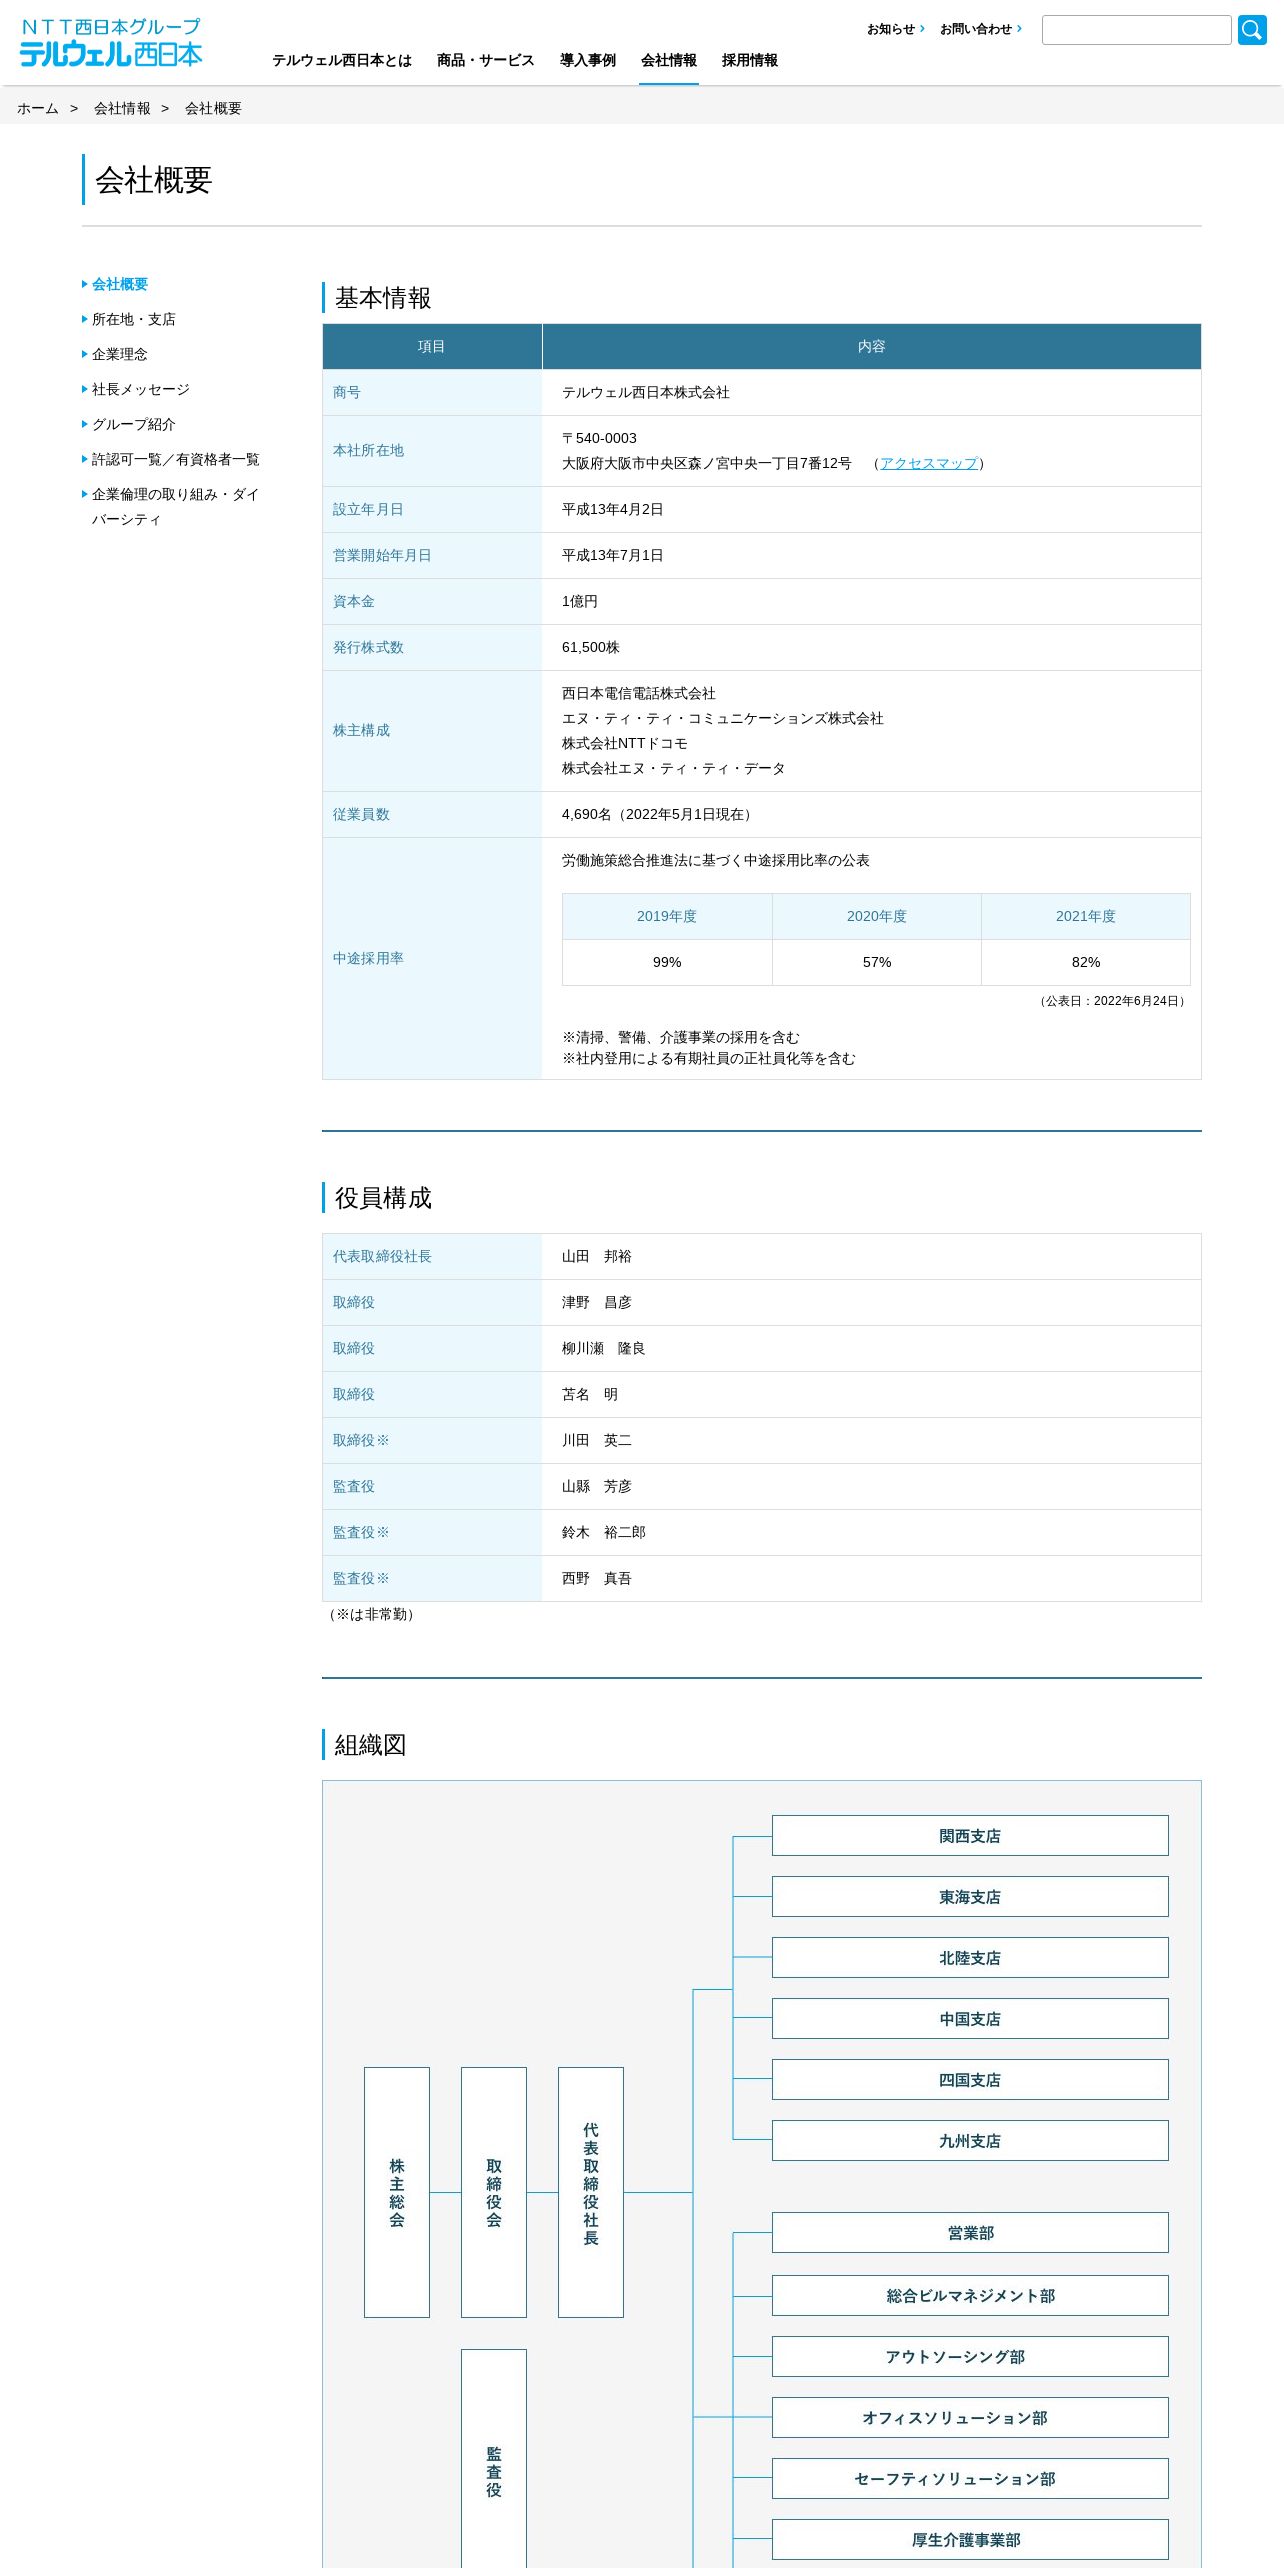Go to 会社情報 breadcrumb
Viewport: 1284px width, 2568px height.
pos(122,108)
